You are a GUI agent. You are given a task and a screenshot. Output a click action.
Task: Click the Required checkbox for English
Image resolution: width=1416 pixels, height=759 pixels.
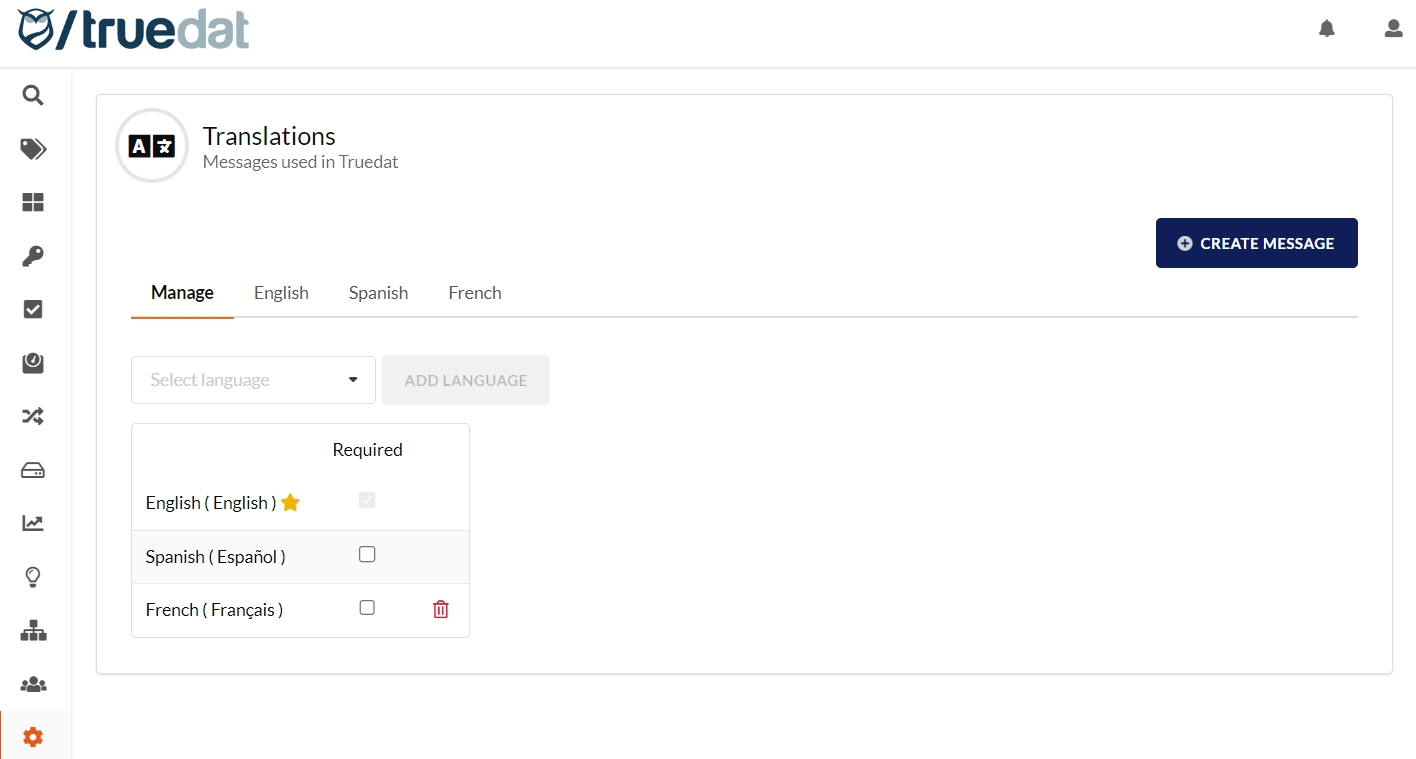tap(367, 500)
